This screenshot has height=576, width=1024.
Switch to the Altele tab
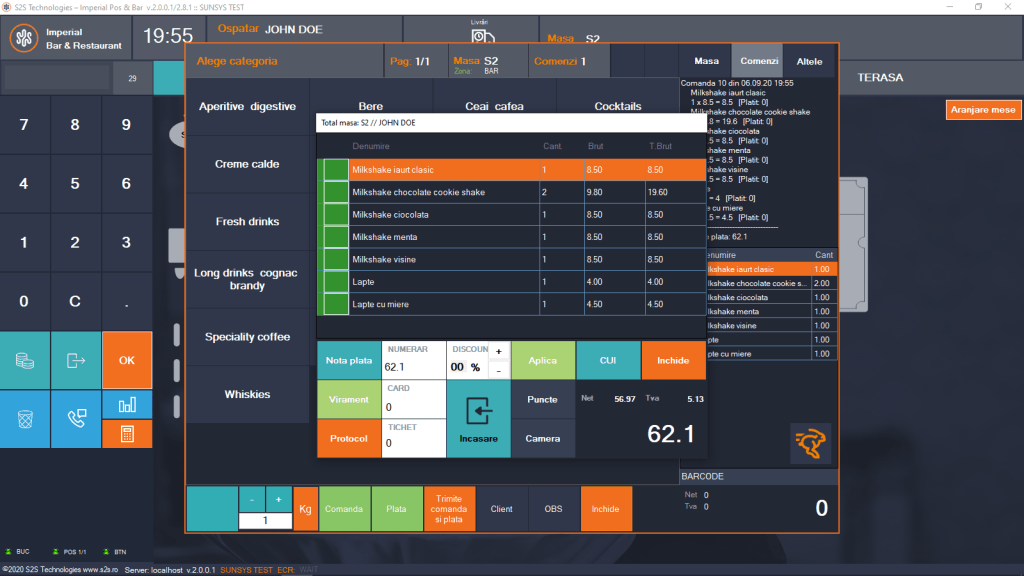[x=809, y=61]
